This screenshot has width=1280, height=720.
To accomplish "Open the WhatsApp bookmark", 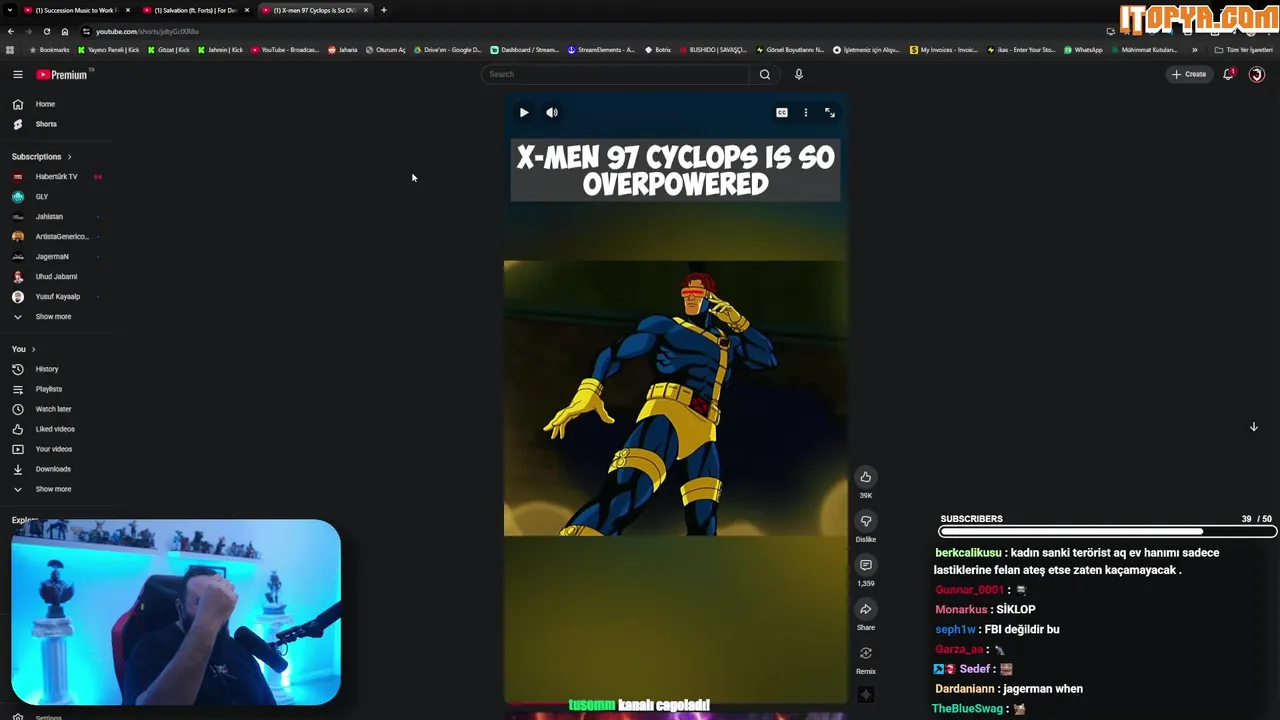I will click(x=1083, y=49).
